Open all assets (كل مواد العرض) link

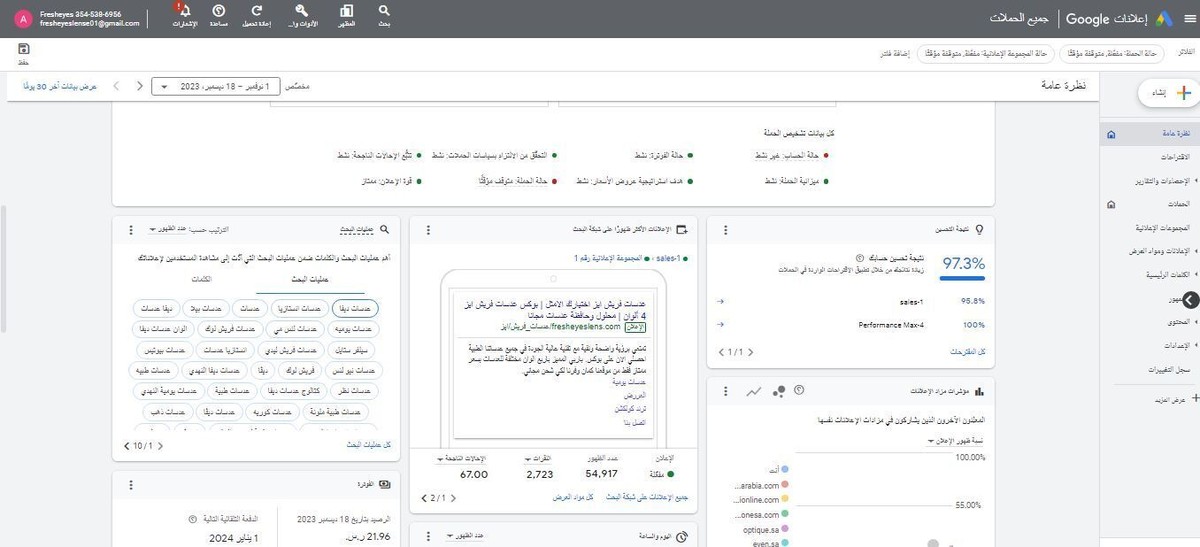pyautogui.click(x=574, y=497)
